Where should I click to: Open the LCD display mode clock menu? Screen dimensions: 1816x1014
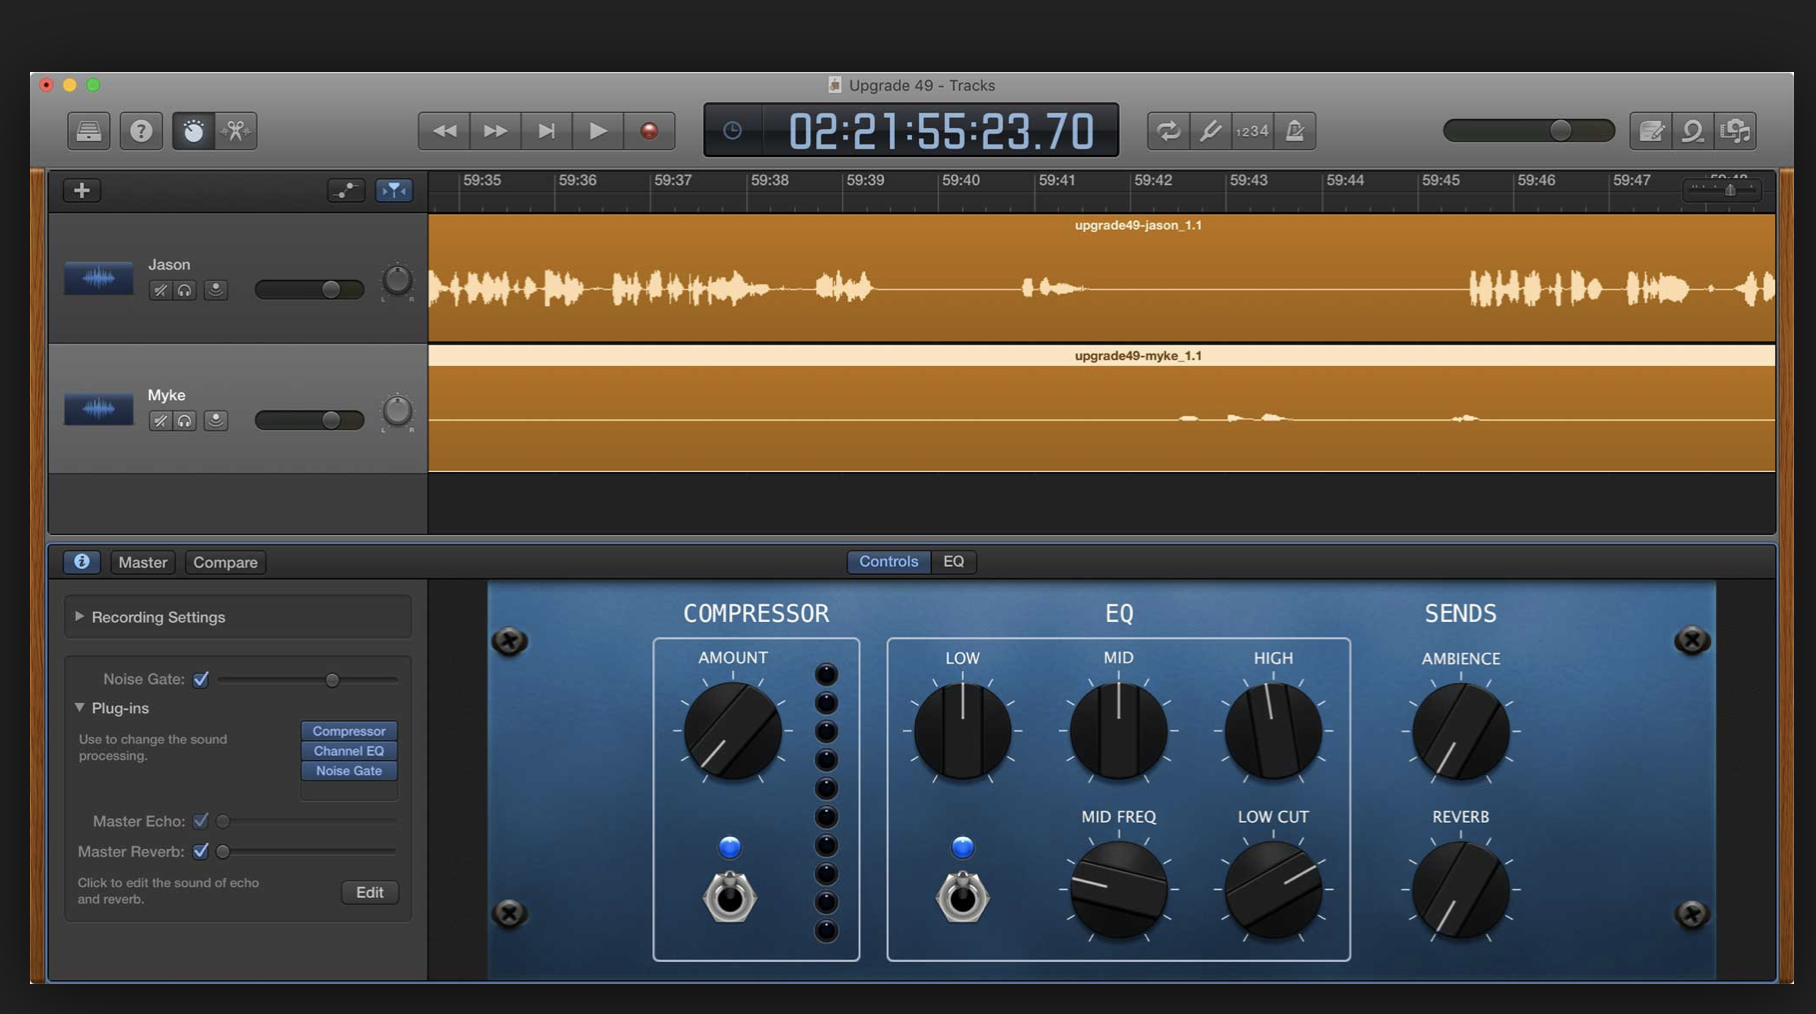(733, 131)
